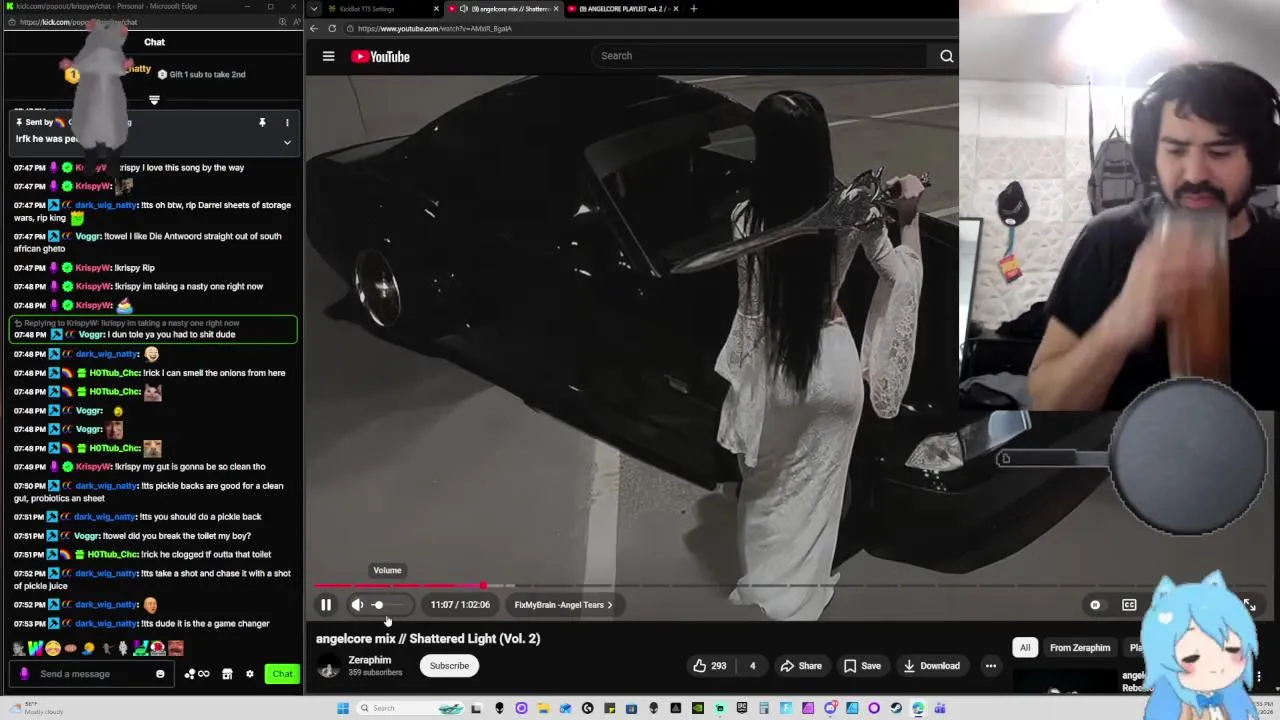Click dark_wig_natty username at 07:53 PM

[x=106, y=624]
